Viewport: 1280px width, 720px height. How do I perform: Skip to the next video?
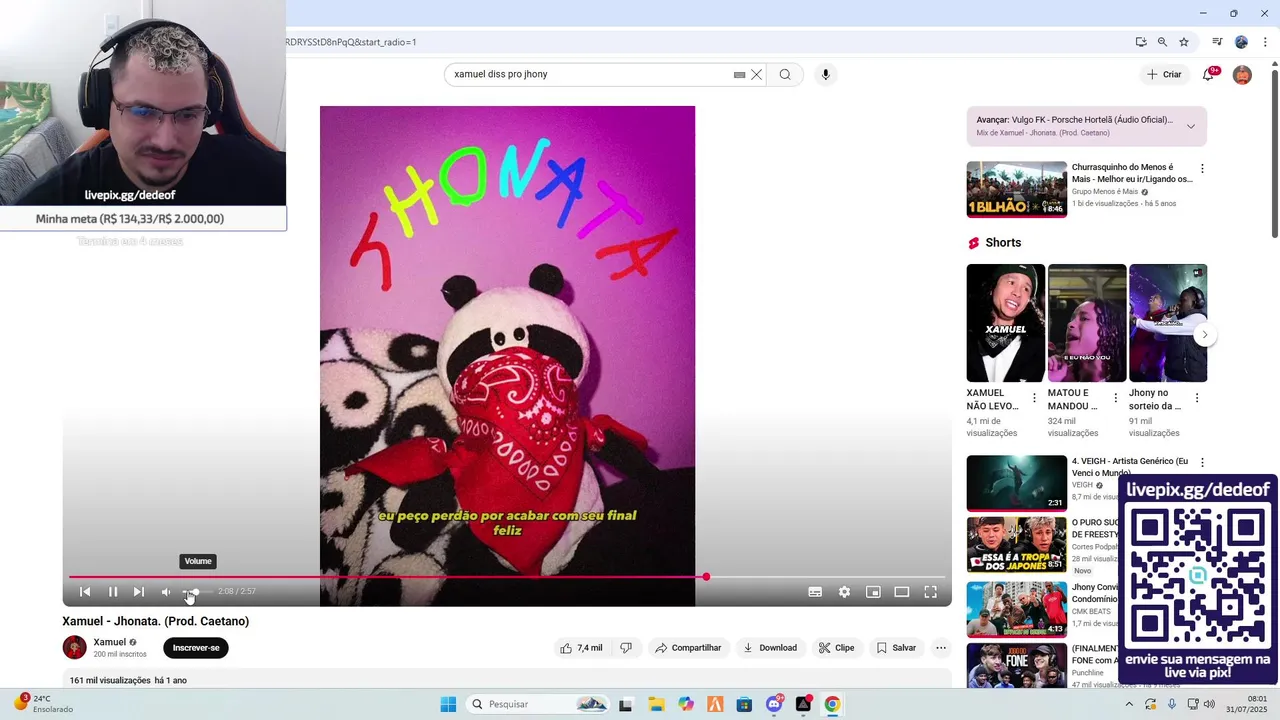point(139,592)
